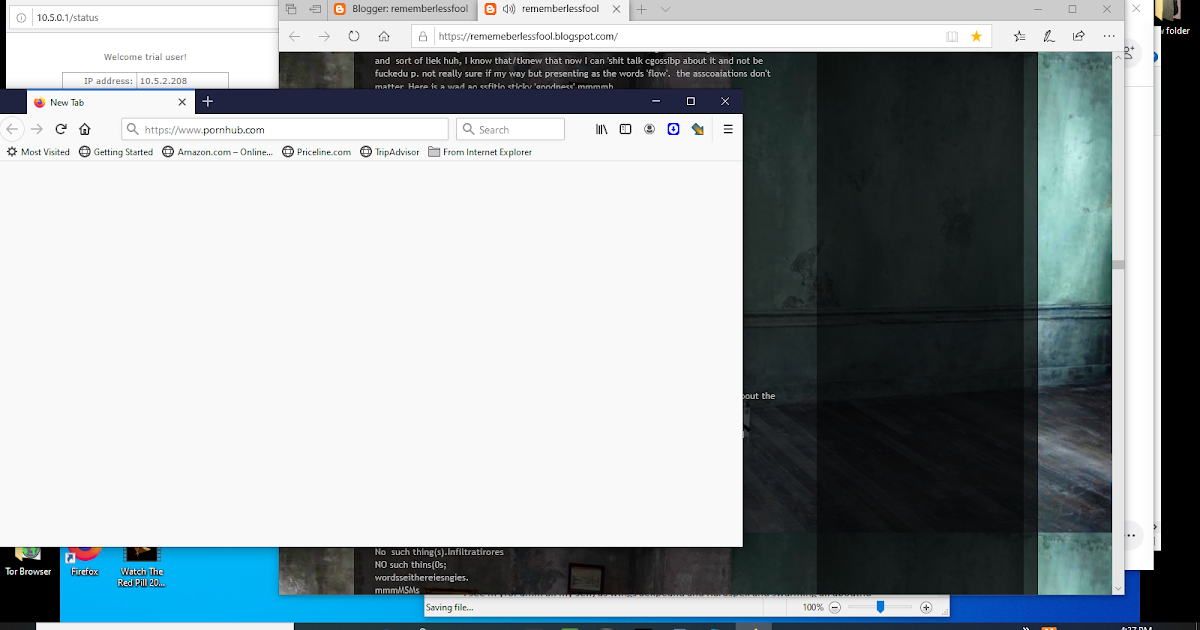Click Edge home button
Viewport: 1200px width, 630px height.
[384, 36]
